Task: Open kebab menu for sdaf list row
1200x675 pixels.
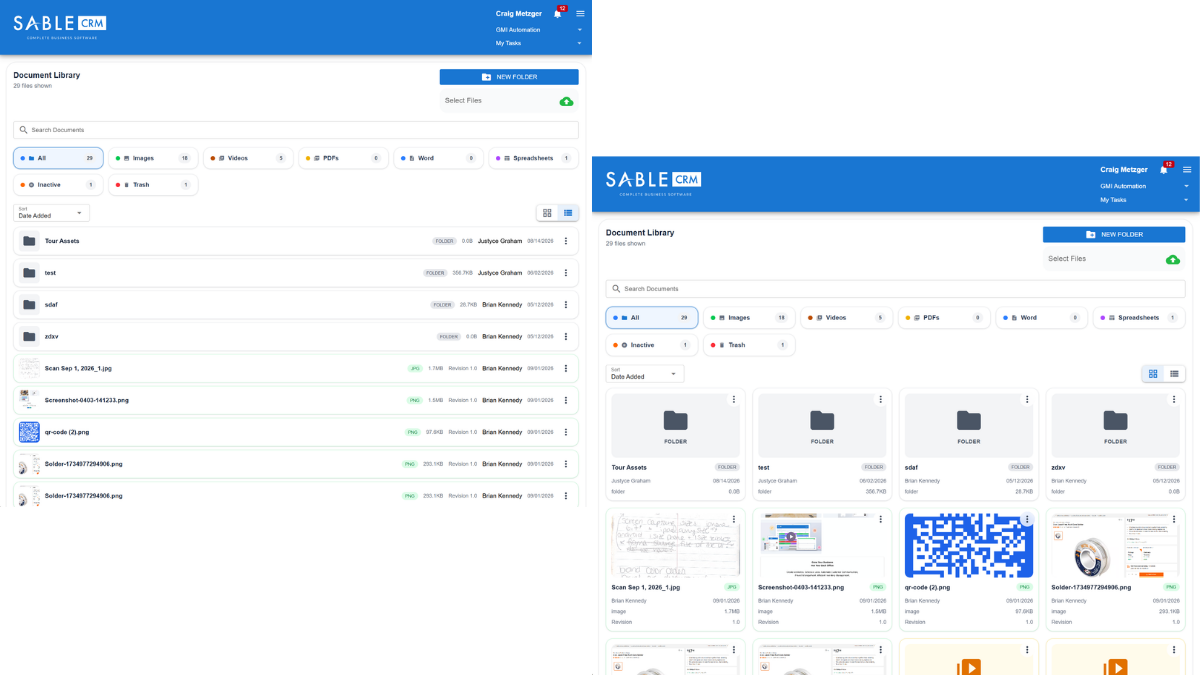Action: 566,304
